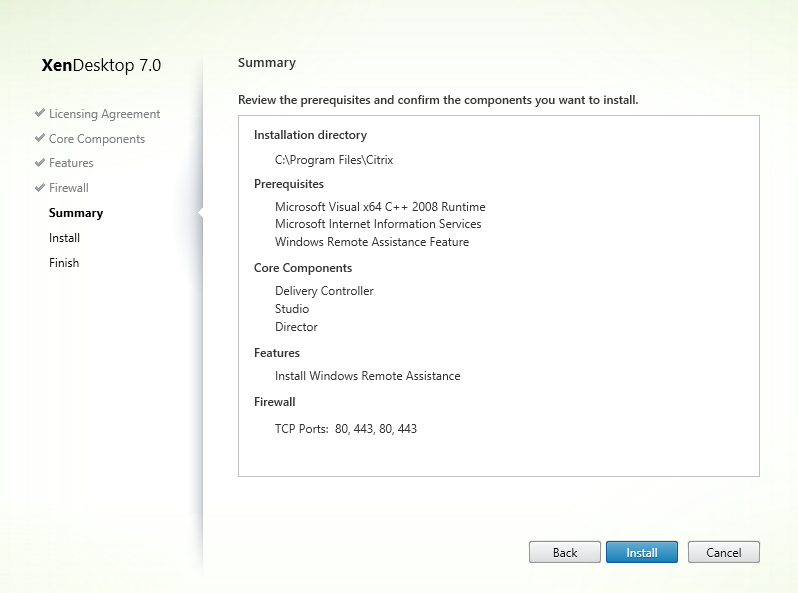Click the Install button
Viewport: 798px width, 593px height.
tap(641, 552)
